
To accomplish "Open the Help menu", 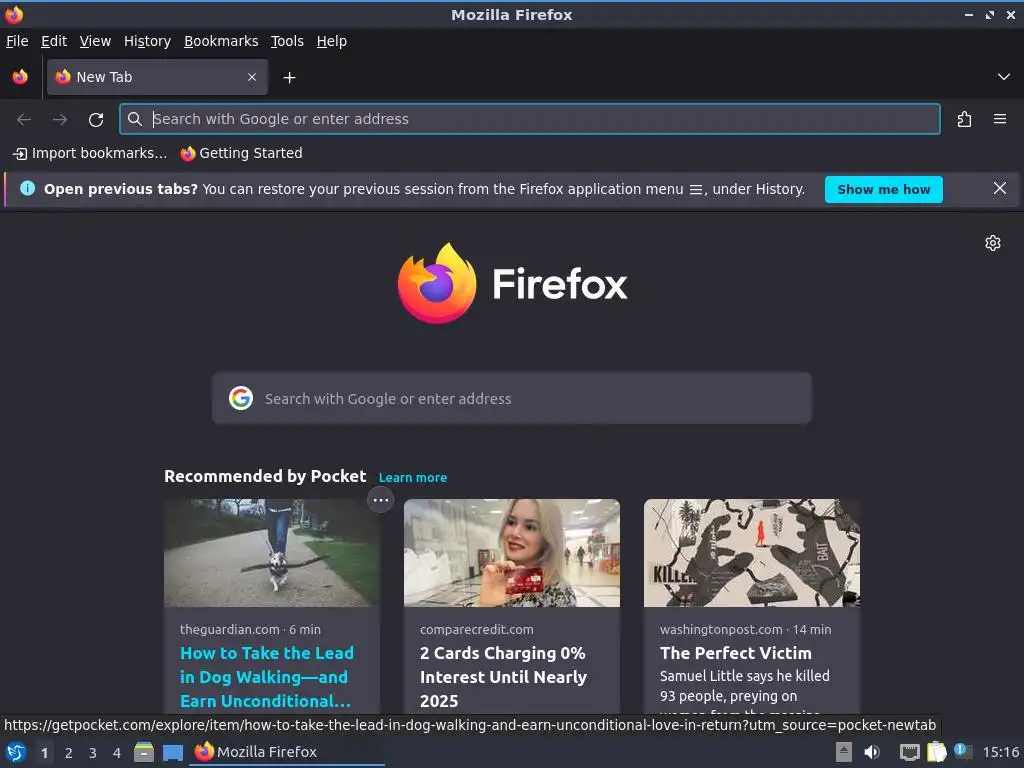I will (x=332, y=41).
